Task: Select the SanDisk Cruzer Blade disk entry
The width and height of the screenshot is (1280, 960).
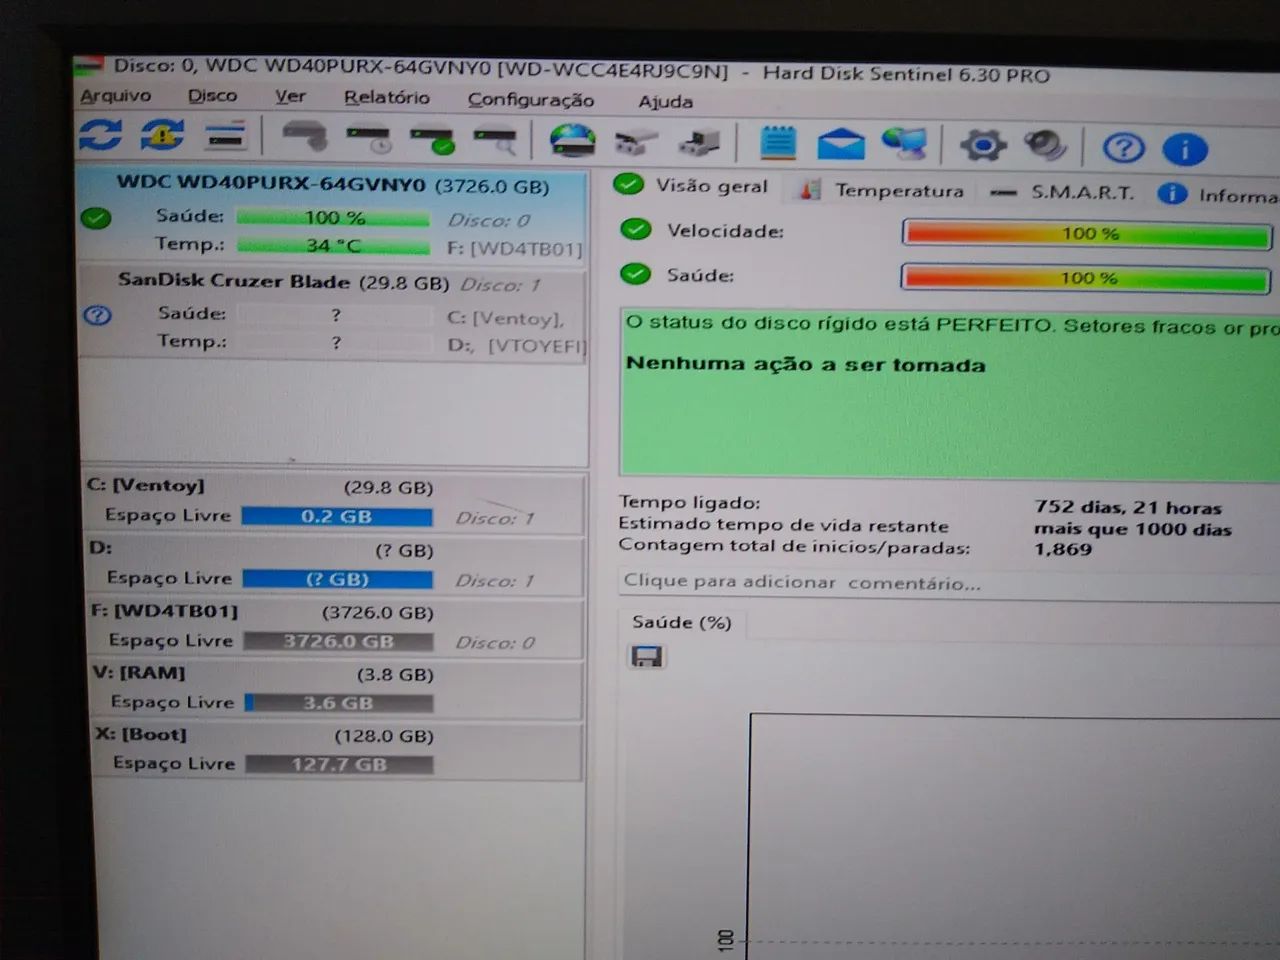Action: point(332,311)
